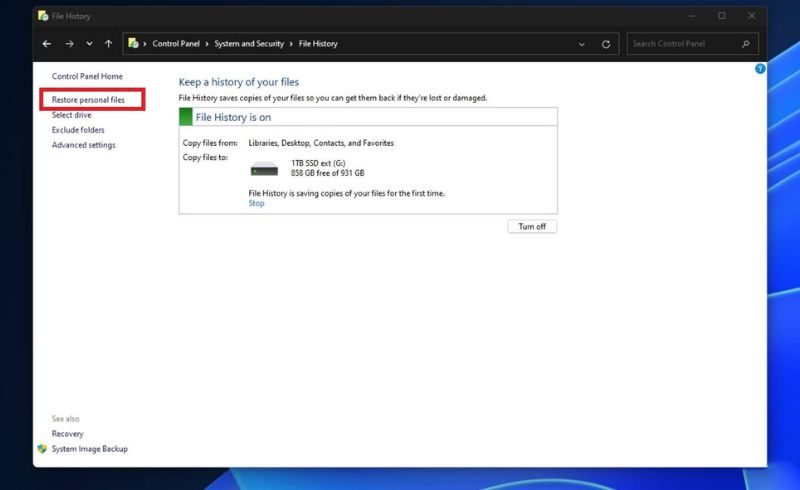The width and height of the screenshot is (800, 490).
Task: Close the File History window
Action: [x=752, y=16]
